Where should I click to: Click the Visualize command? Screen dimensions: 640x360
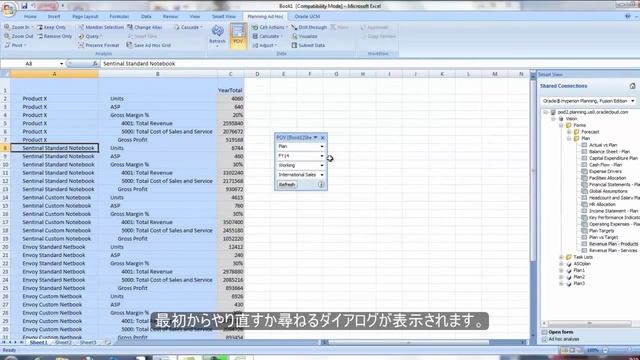(x=304, y=36)
